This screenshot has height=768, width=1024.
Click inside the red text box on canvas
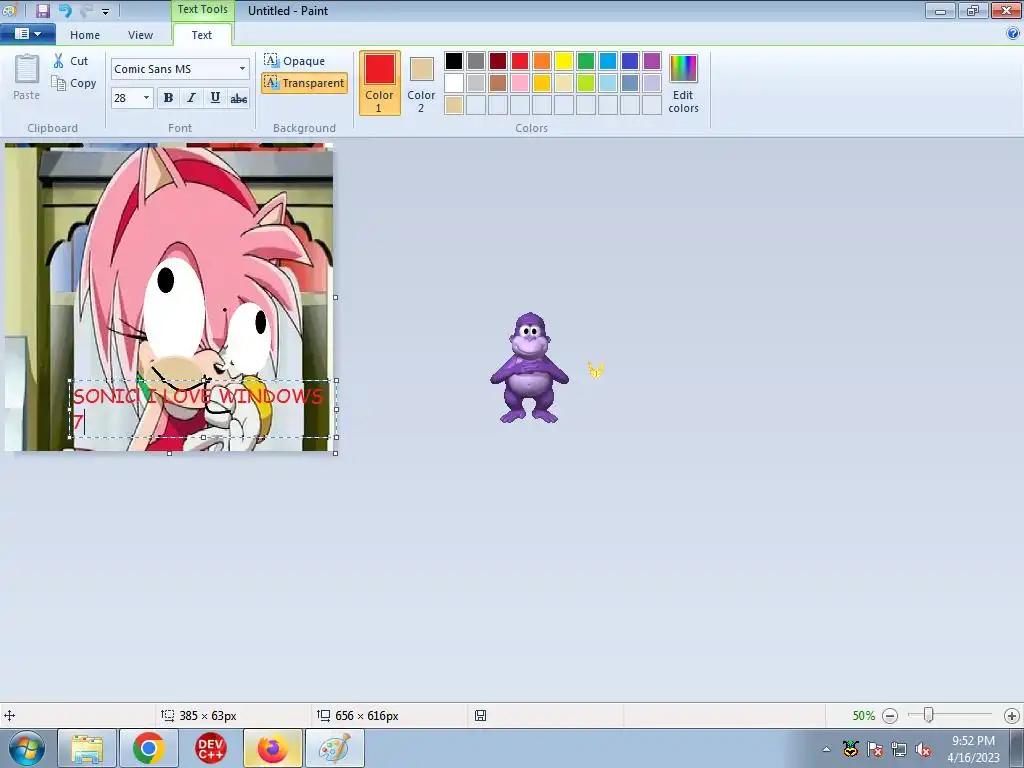[x=203, y=409]
